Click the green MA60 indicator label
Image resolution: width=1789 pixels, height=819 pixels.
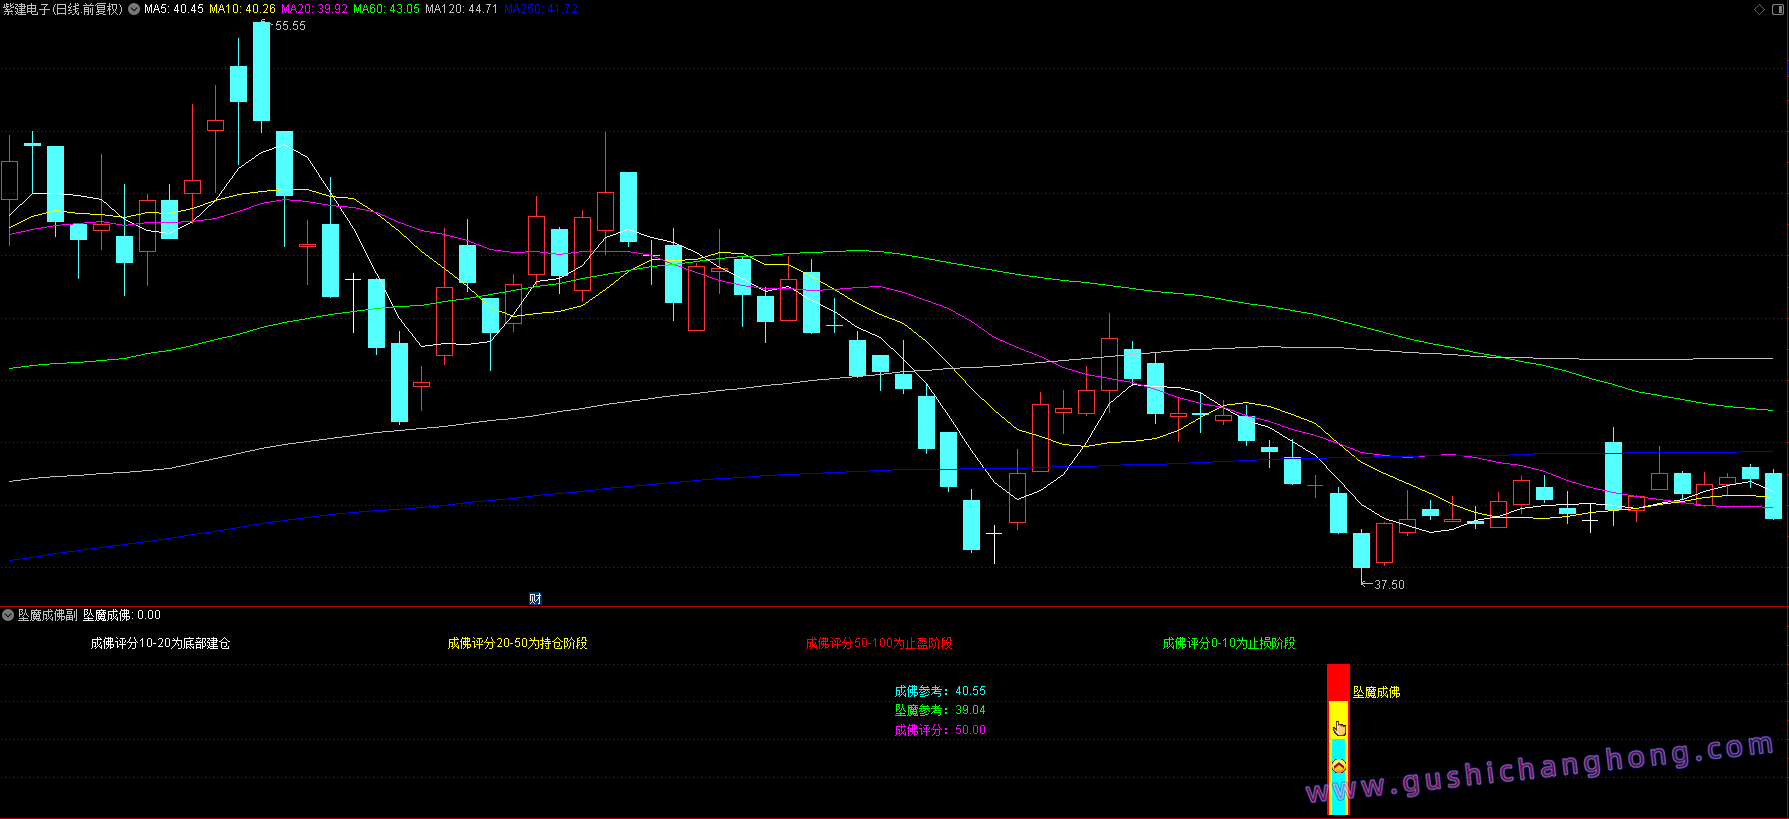tap(386, 9)
